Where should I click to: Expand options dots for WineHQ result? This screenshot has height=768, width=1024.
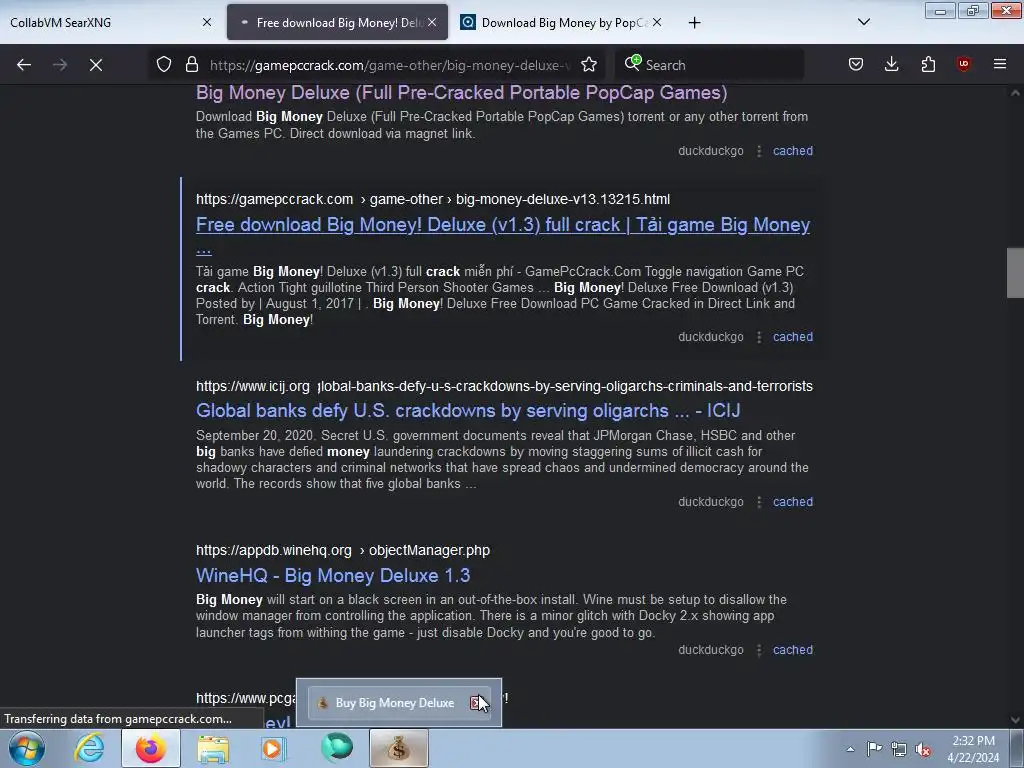(x=758, y=650)
